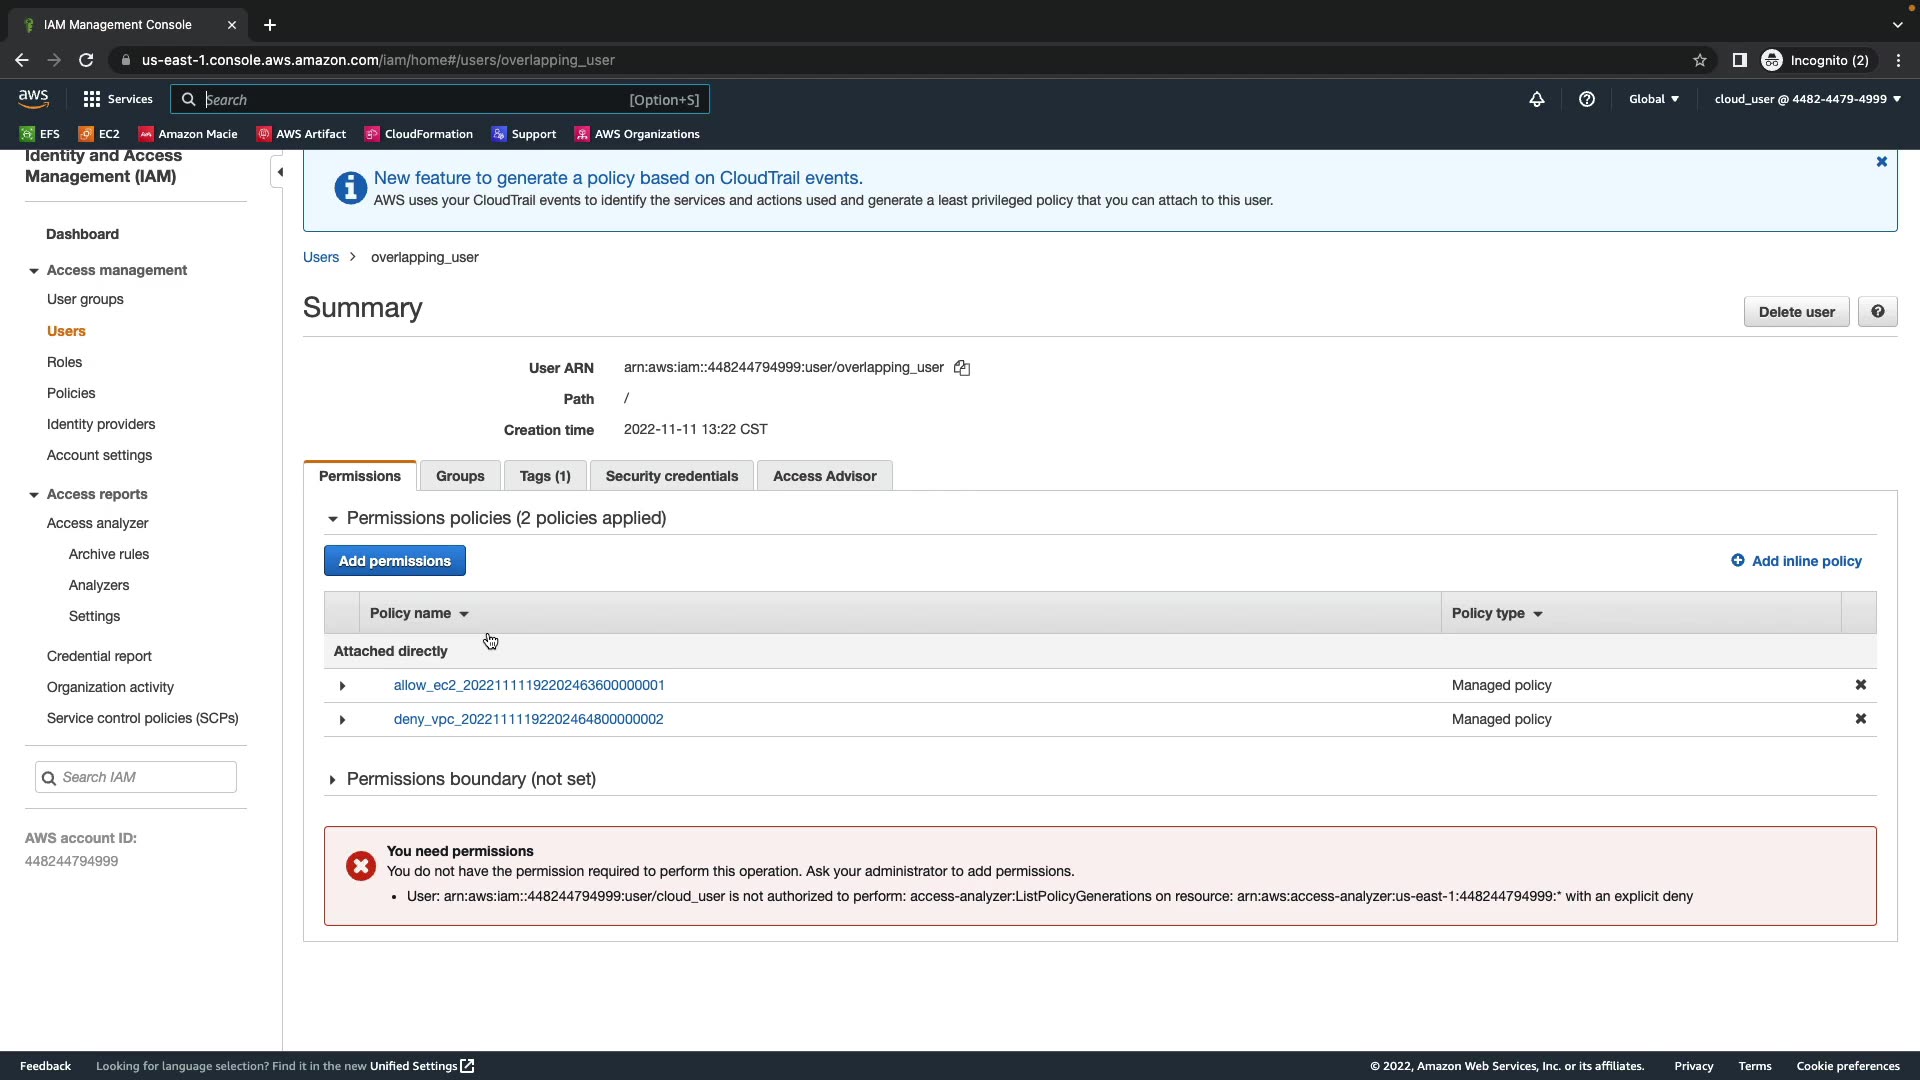The width and height of the screenshot is (1920, 1080).
Task: Switch to the Security credentials tab
Action: (x=672, y=476)
